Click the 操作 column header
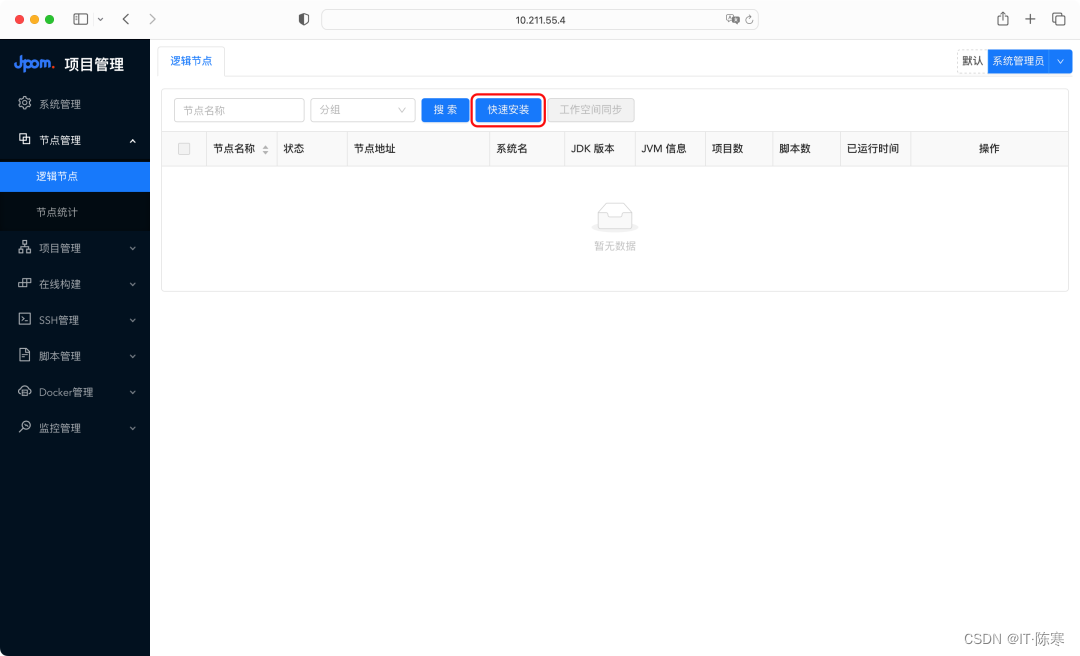 click(989, 148)
